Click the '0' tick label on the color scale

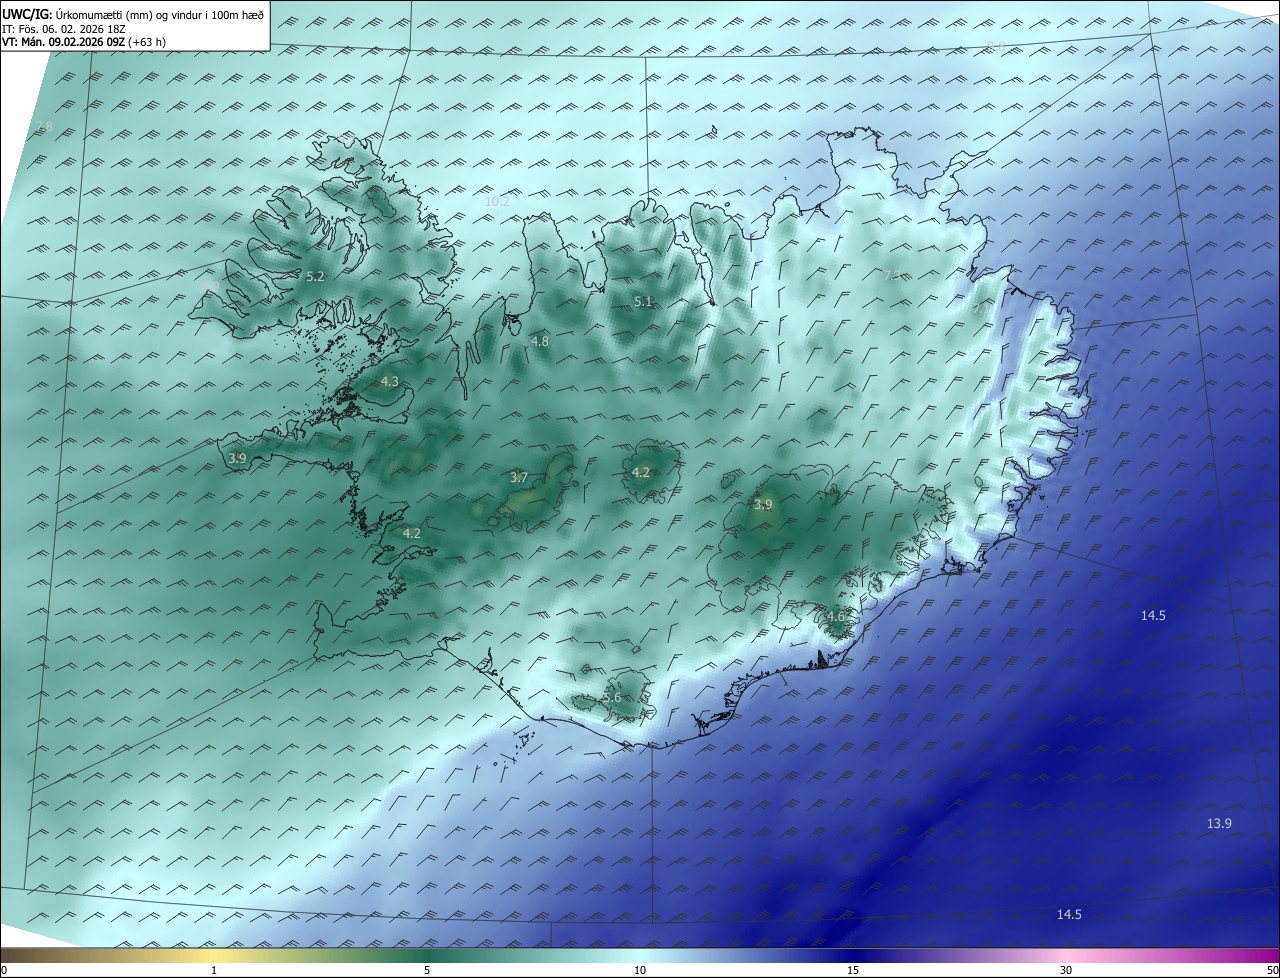coord(4,970)
